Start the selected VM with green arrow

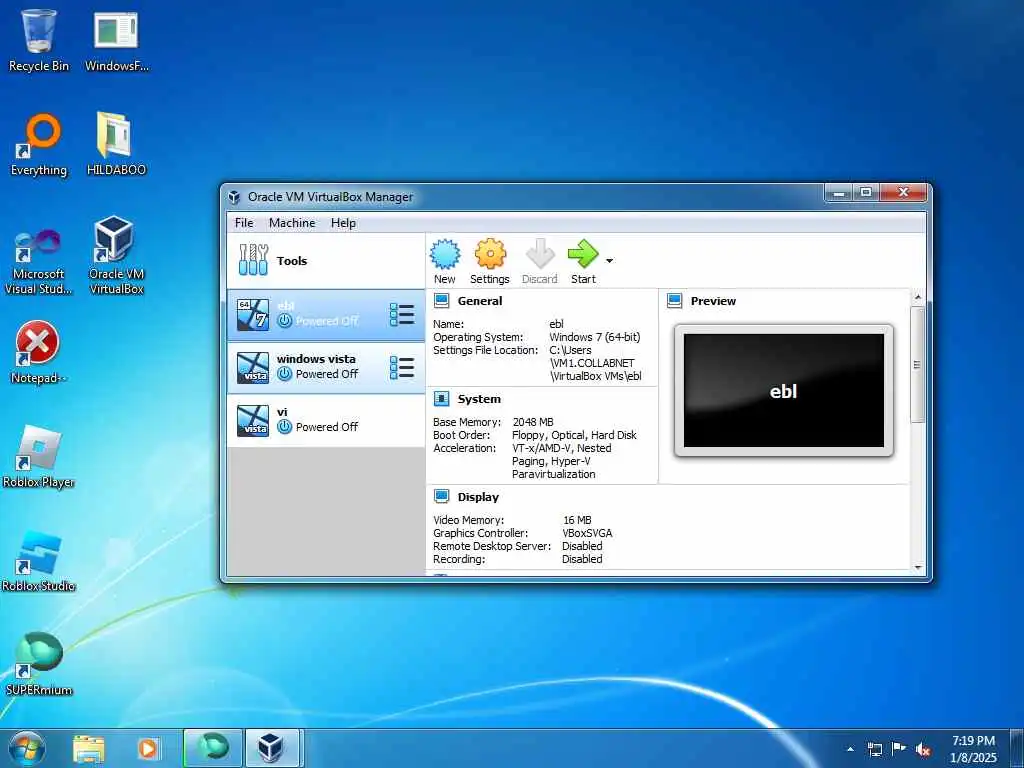pyautogui.click(x=583, y=261)
